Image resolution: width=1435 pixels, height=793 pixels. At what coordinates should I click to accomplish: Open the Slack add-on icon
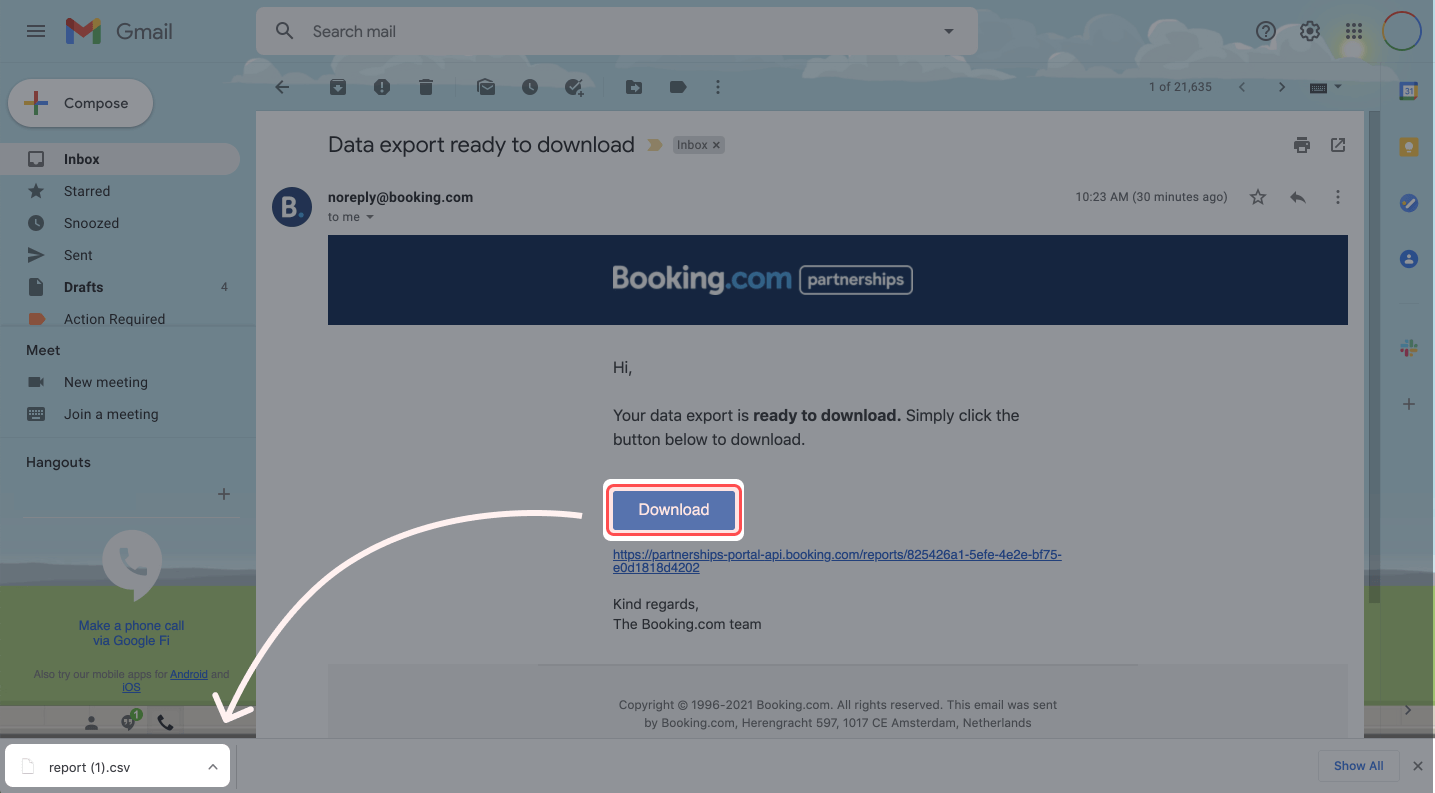click(x=1409, y=348)
